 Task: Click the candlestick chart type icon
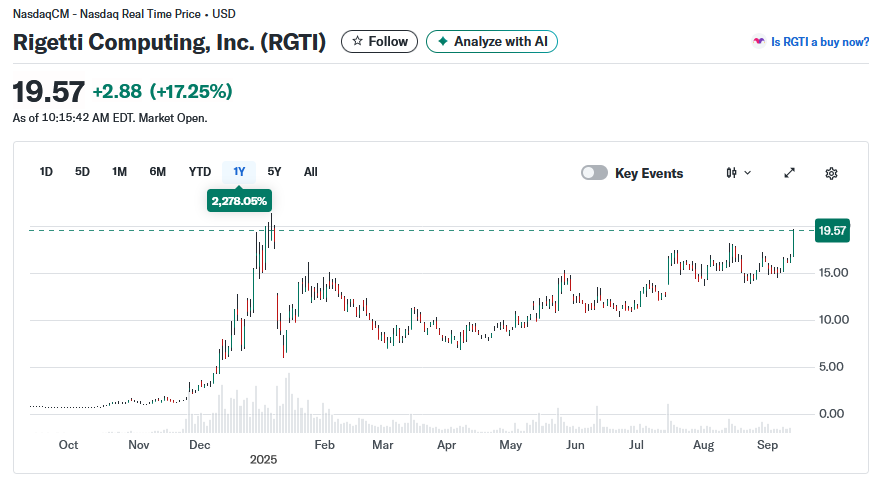click(732, 173)
